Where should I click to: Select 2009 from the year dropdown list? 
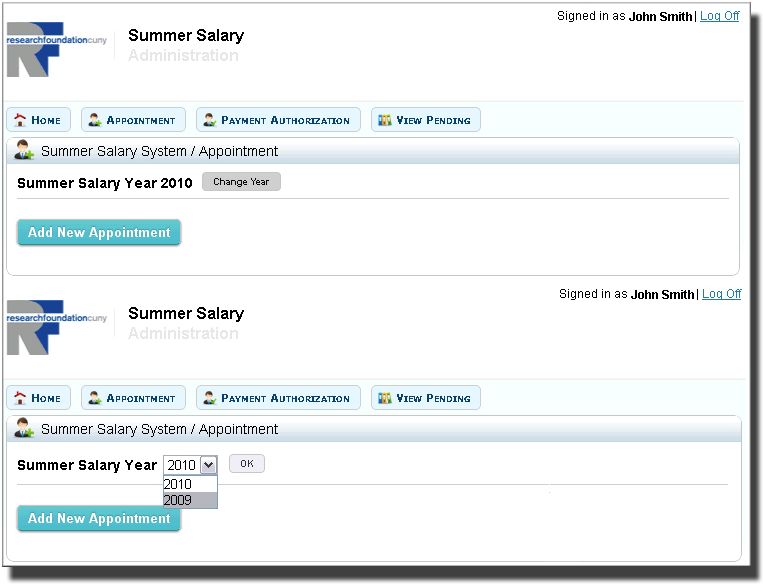pos(190,500)
